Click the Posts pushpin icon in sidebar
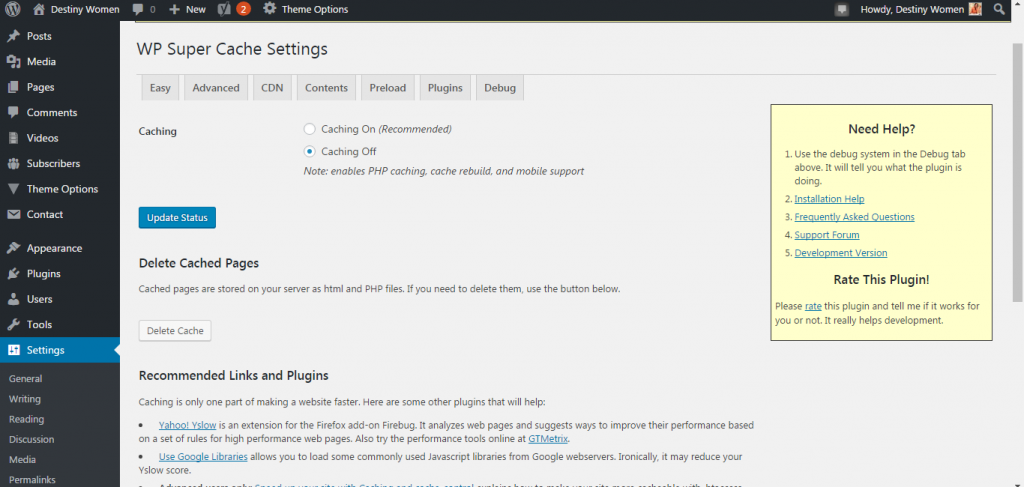 pos(13,36)
